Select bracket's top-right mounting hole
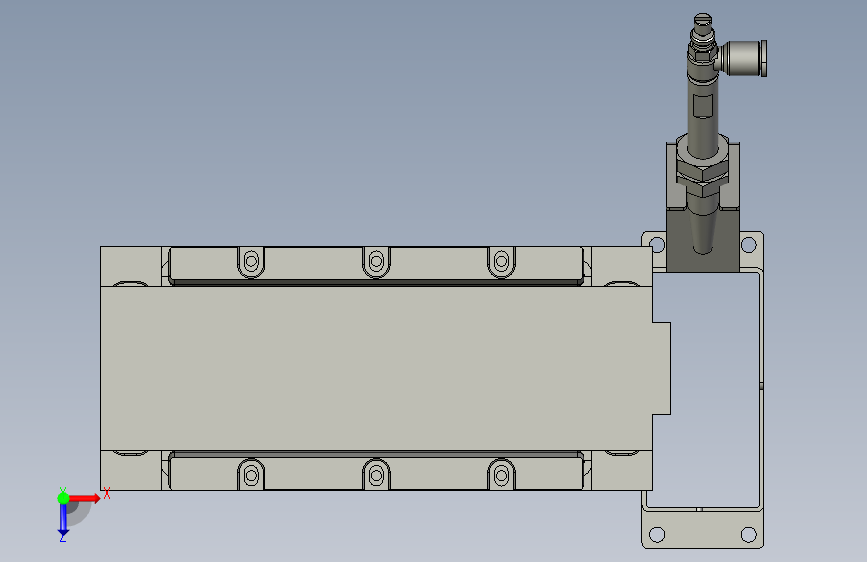This screenshot has height=562, width=867. click(749, 244)
